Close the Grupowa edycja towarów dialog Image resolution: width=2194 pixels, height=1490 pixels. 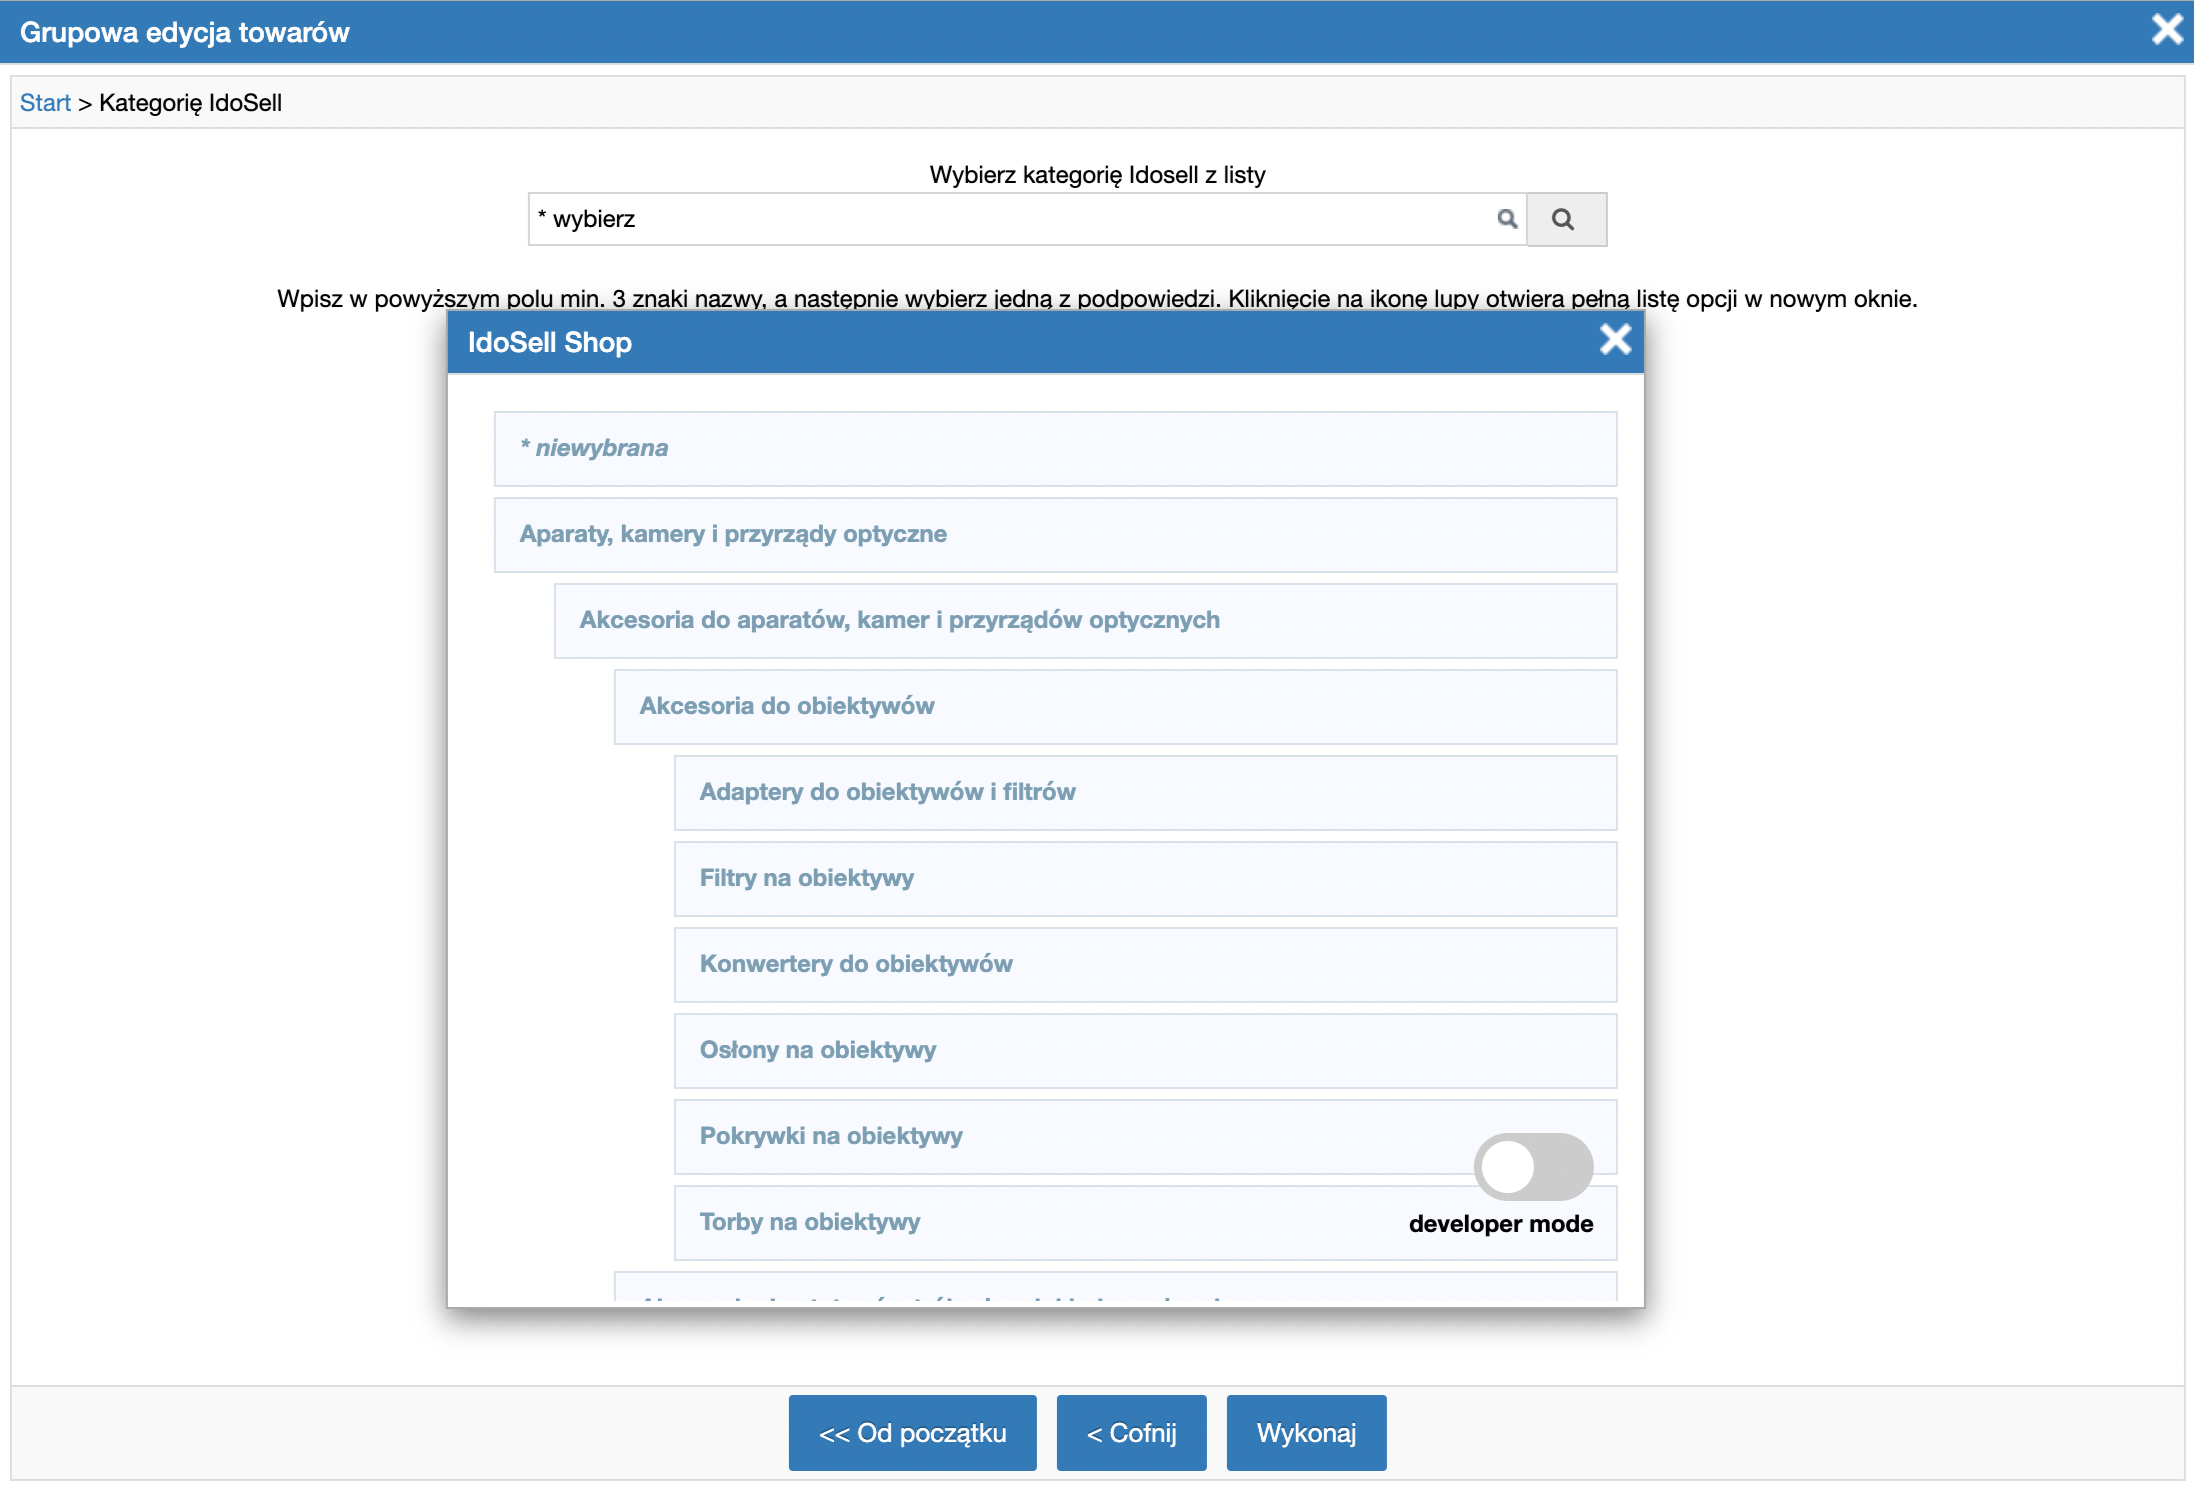pyautogui.click(x=2166, y=27)
